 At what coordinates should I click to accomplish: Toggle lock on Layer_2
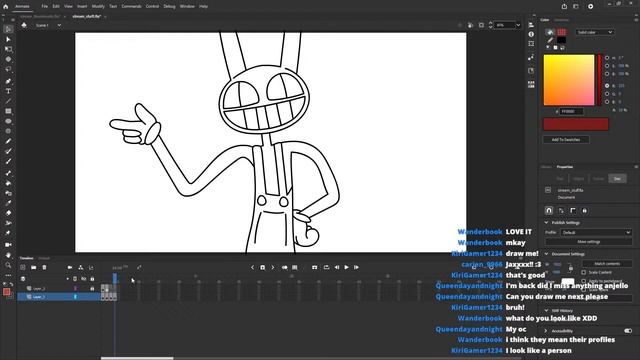[x=92, y=288]
